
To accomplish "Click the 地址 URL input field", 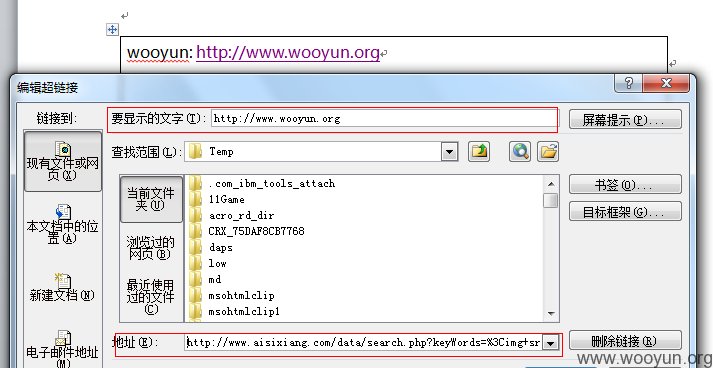I will click(x=364, y=343).
